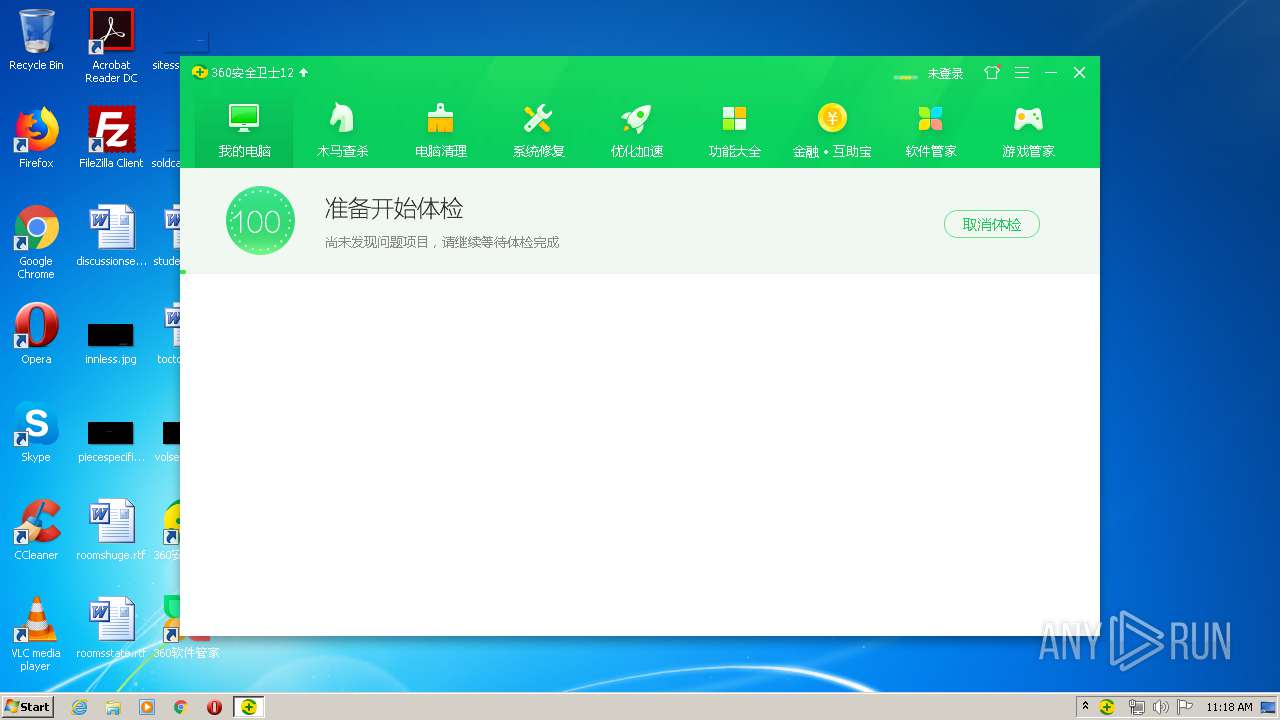Click the 360 tray icon
This screenshot has width=1280, height=720.
[1107, 707]
